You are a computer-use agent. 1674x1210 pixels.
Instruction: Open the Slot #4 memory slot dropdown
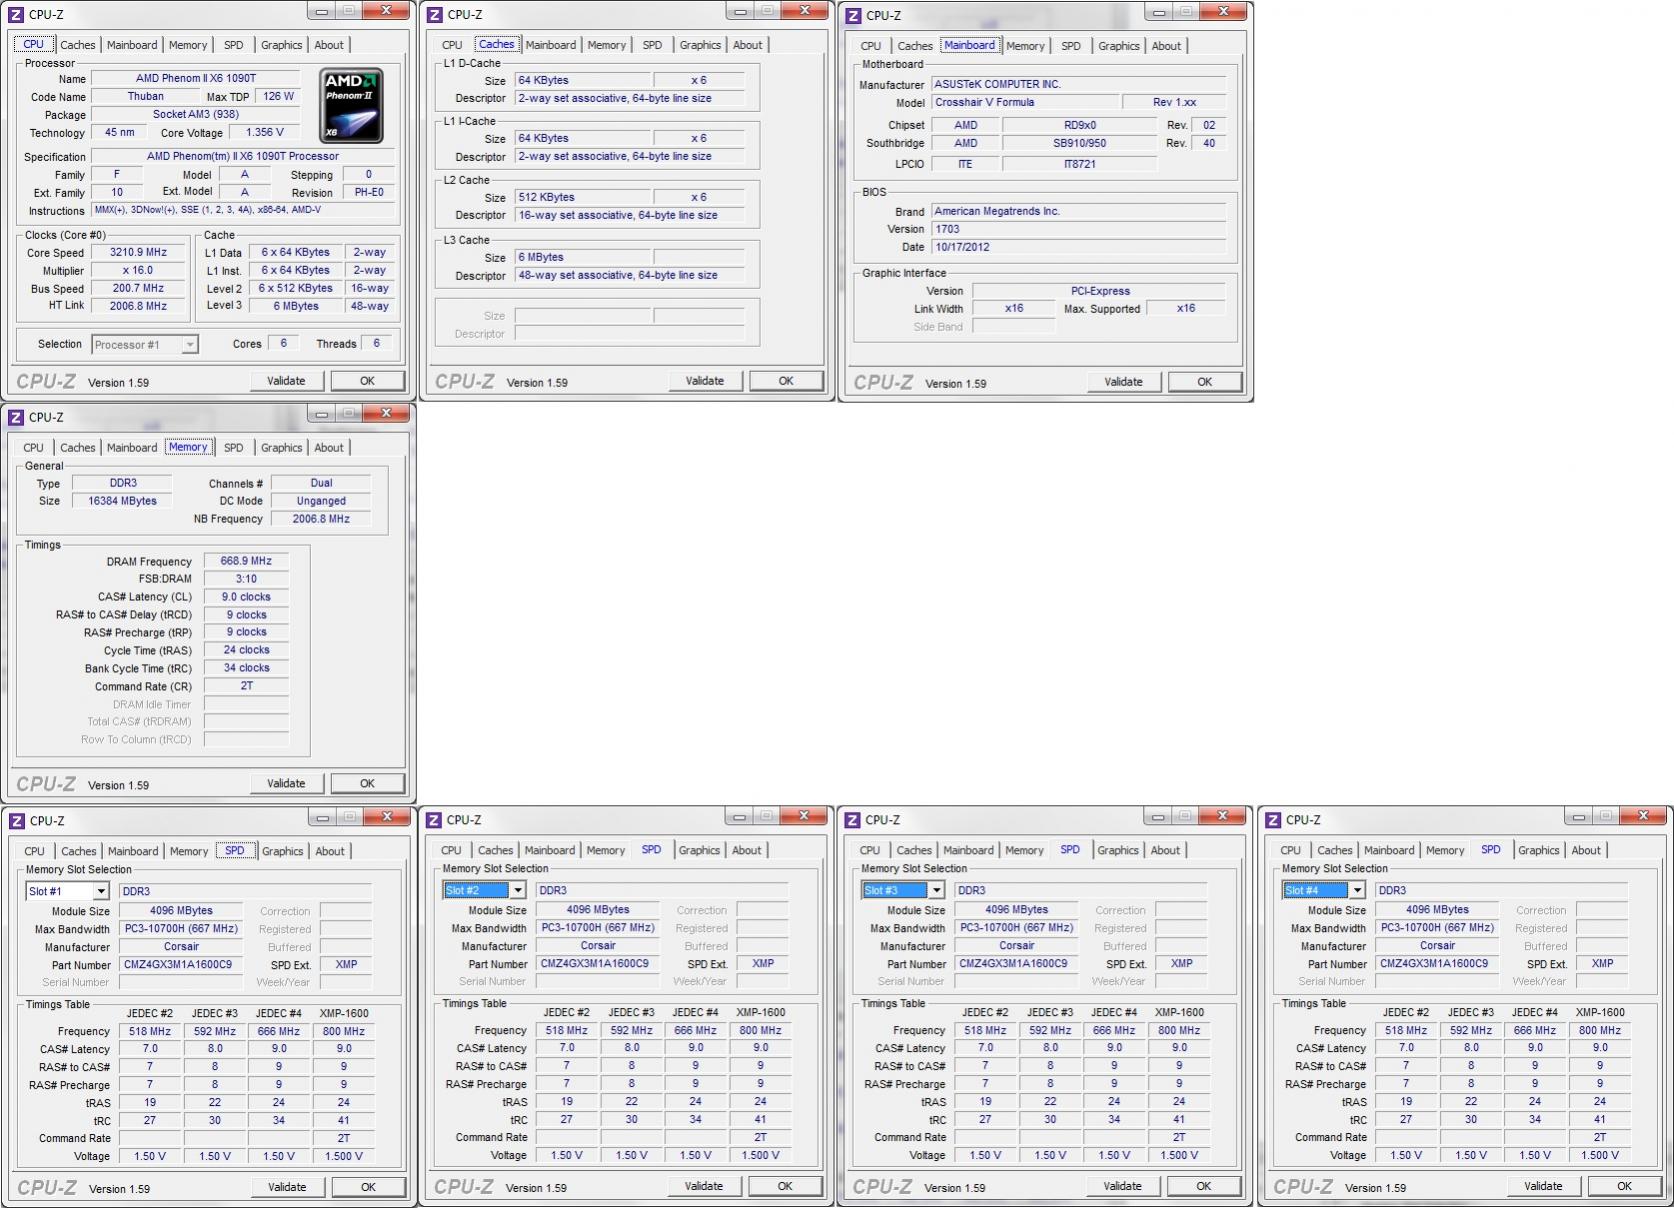coord(1325,890)
